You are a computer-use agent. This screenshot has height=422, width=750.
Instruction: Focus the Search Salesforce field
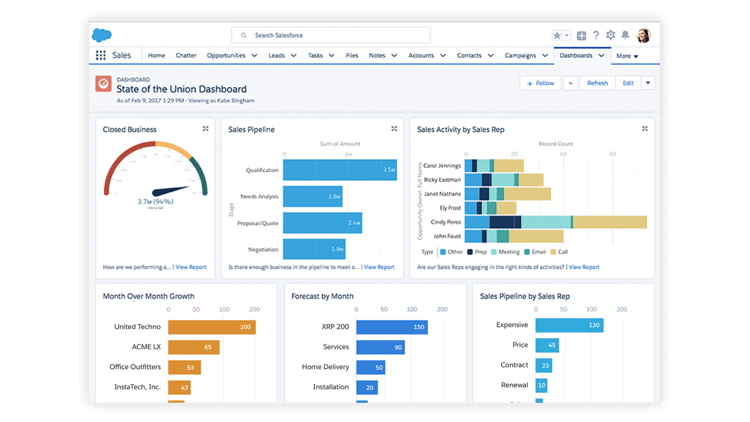click(x=331, y=35)
